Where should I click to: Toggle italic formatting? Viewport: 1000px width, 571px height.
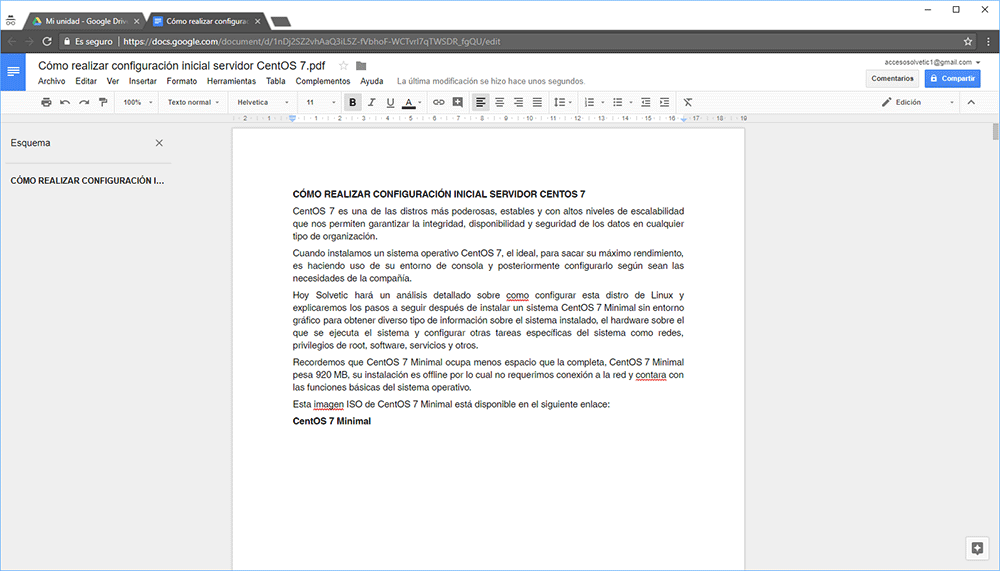click(371, 102)
